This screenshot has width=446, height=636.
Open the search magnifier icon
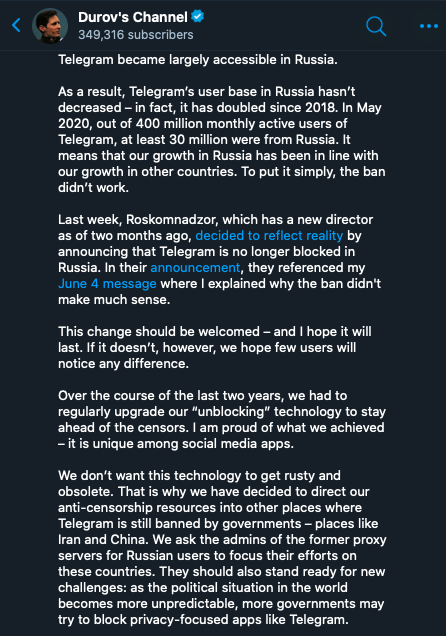(x=376, y=26)
